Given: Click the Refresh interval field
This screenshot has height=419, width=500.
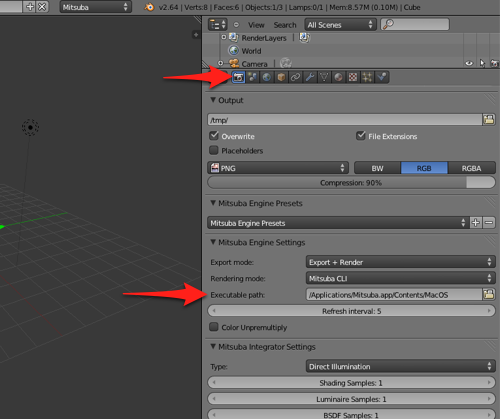Looking at the screenshot, I should 351,311.
